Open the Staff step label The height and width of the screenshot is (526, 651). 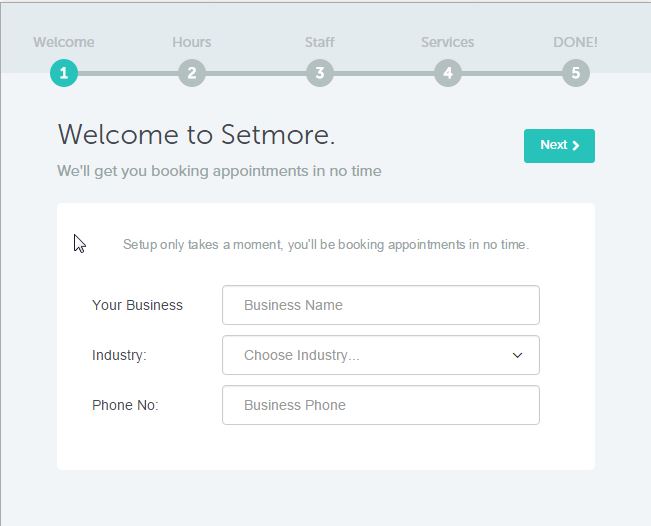320,42
